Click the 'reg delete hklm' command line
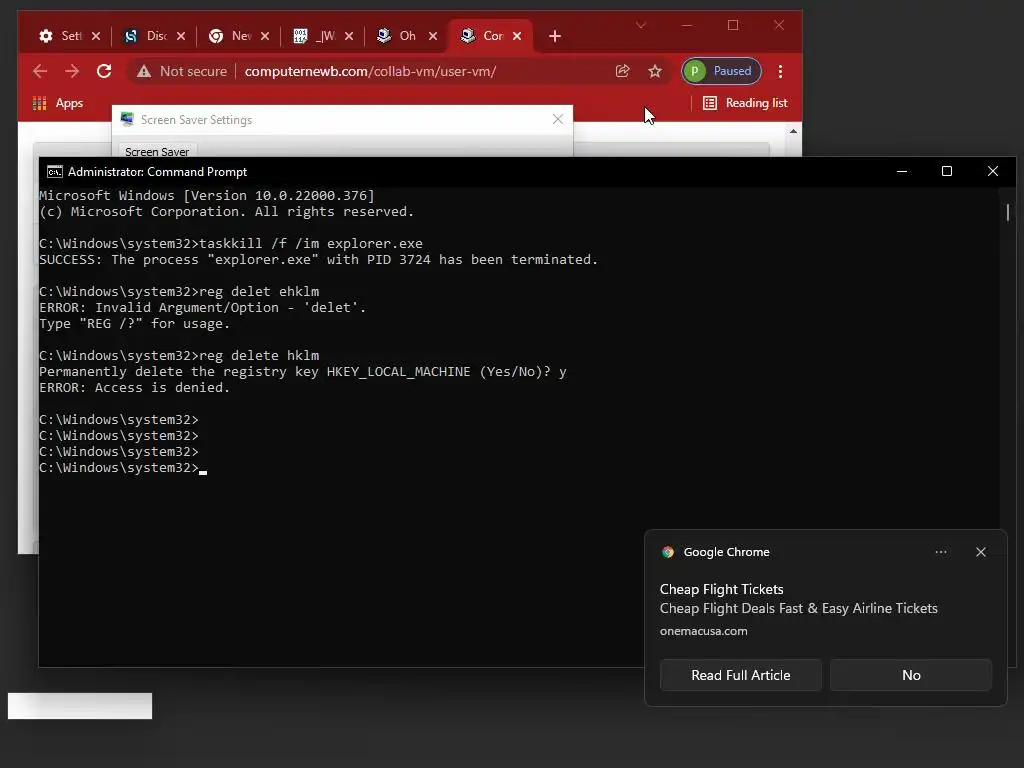 point(179,355)
